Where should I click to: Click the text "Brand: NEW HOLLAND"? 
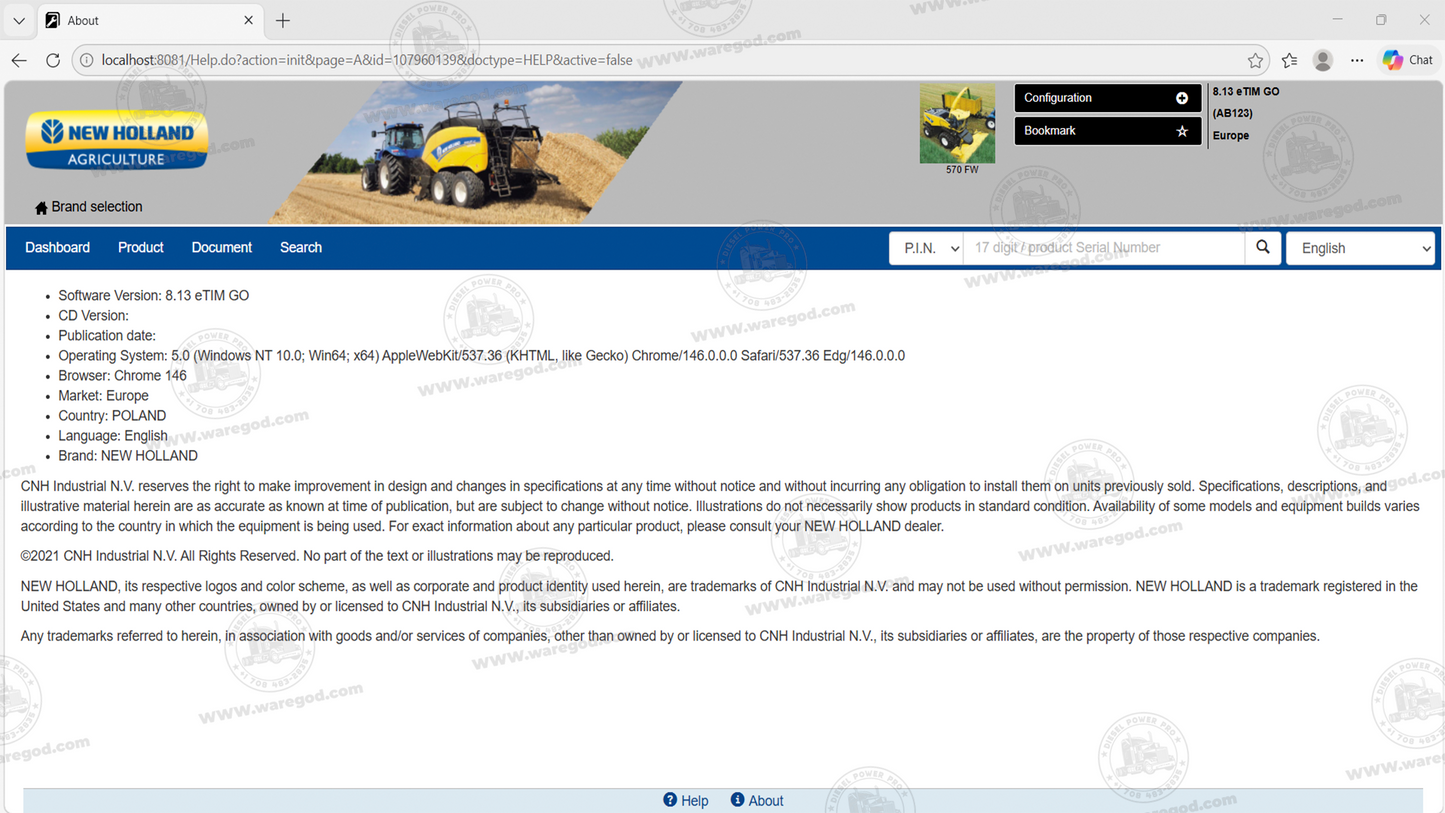(x=128, y=456)
